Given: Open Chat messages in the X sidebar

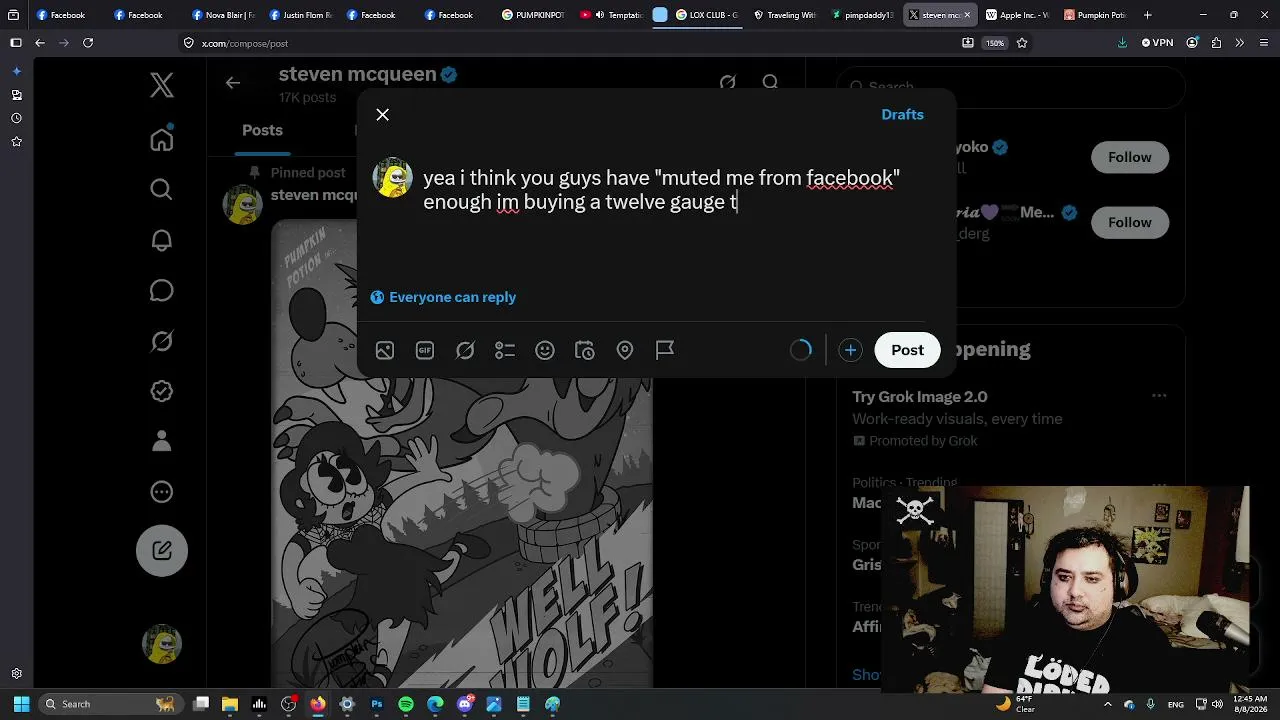Looking at the screenshot, I should [162, 290].
